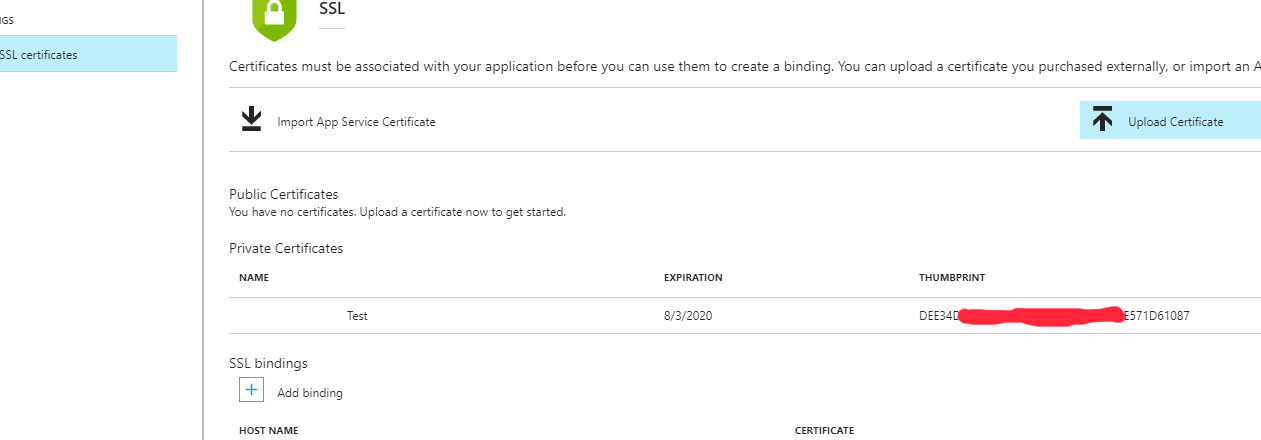Click the Upload Certificate arrow icon
The height and width of the screenshot is (440, 1261).
tap(1102, 120)
